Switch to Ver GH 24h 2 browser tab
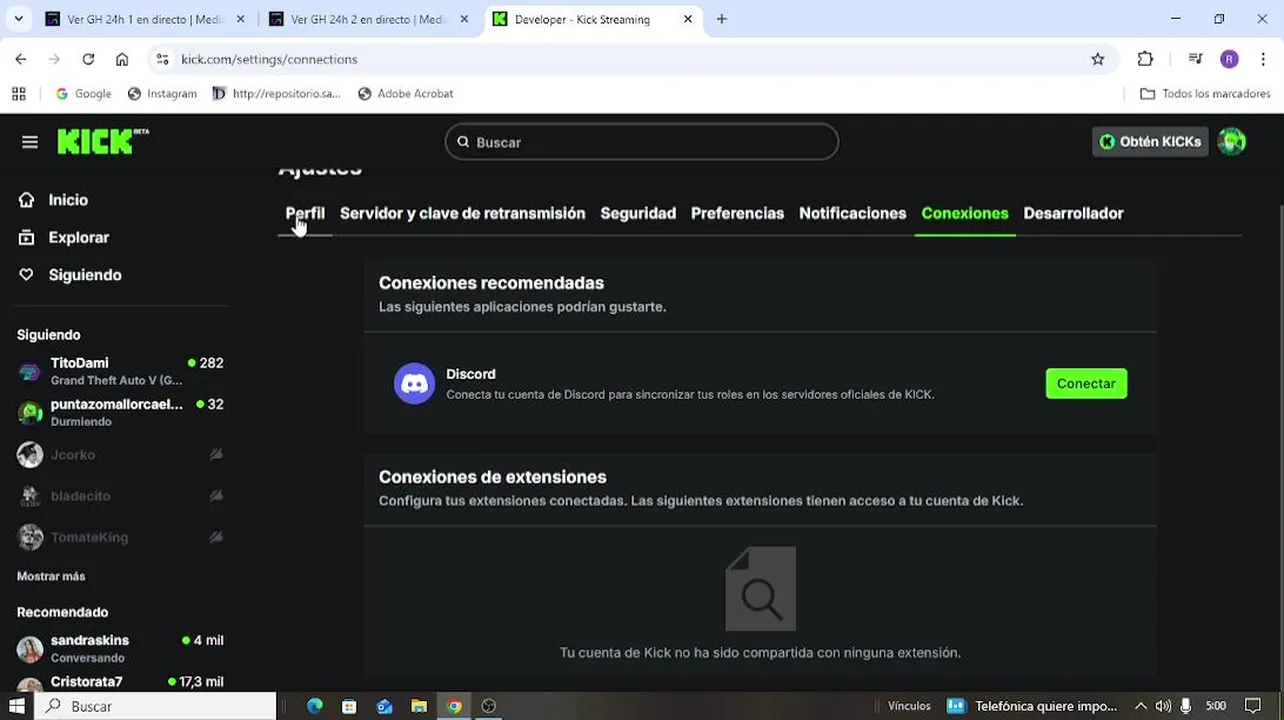 pyautogui.click(x=367, y=19)
